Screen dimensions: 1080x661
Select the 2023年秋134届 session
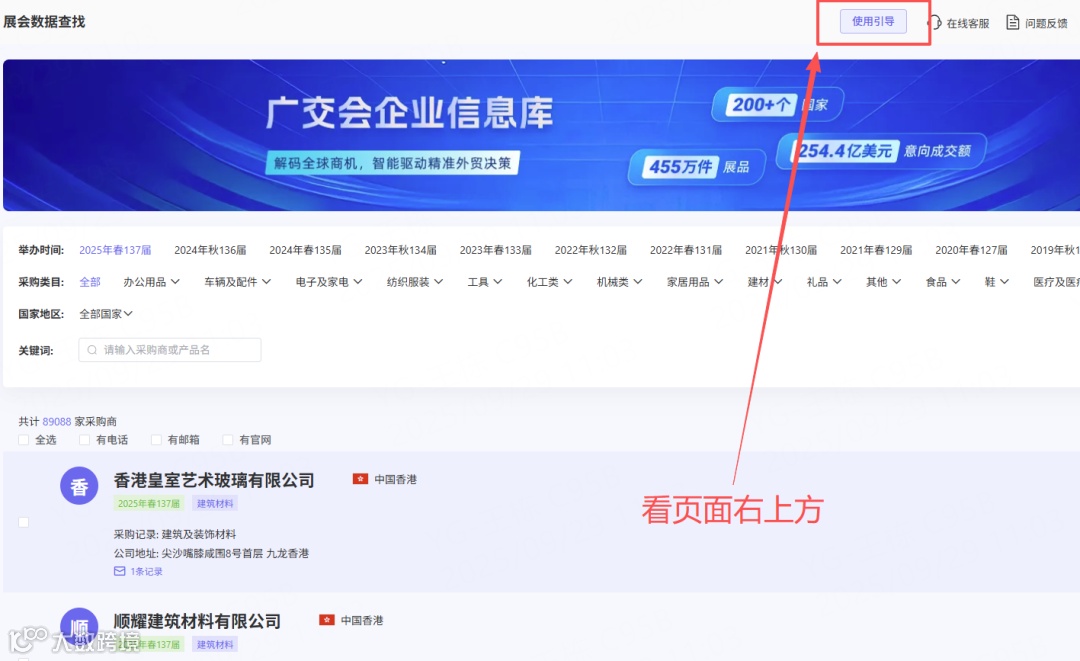point(400,250)
